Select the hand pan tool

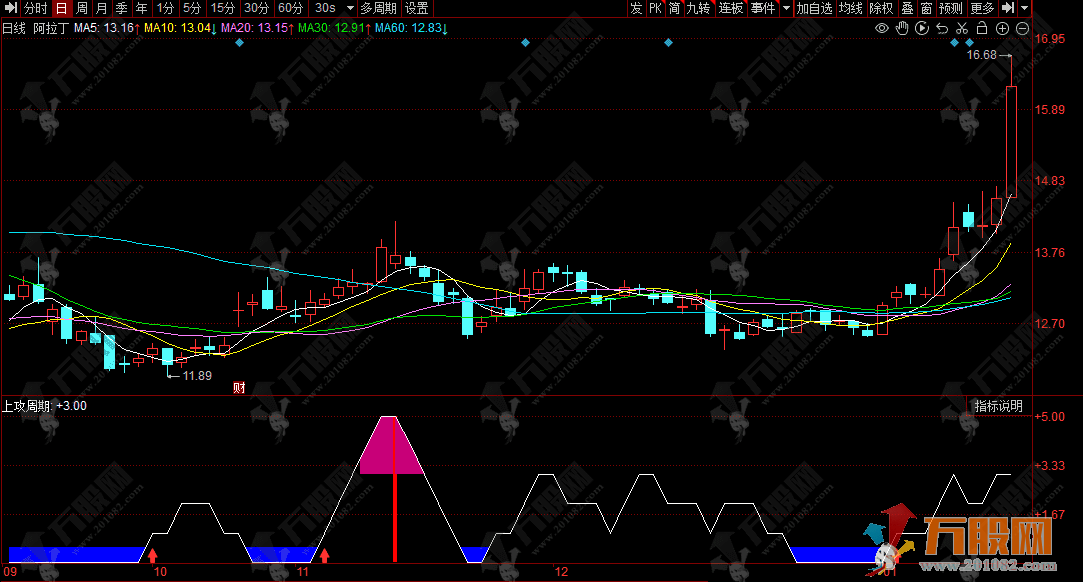click(902, 28)
